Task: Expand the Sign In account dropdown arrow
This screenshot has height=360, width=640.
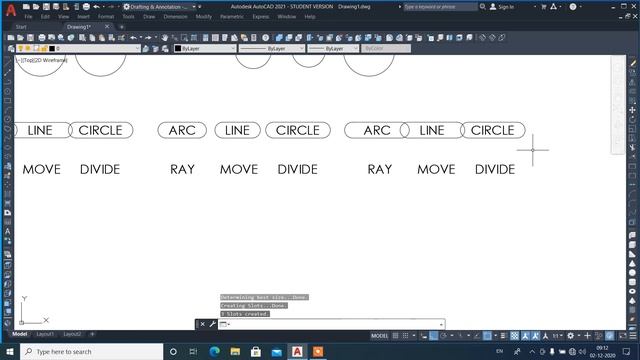Action: pos(535,7)
